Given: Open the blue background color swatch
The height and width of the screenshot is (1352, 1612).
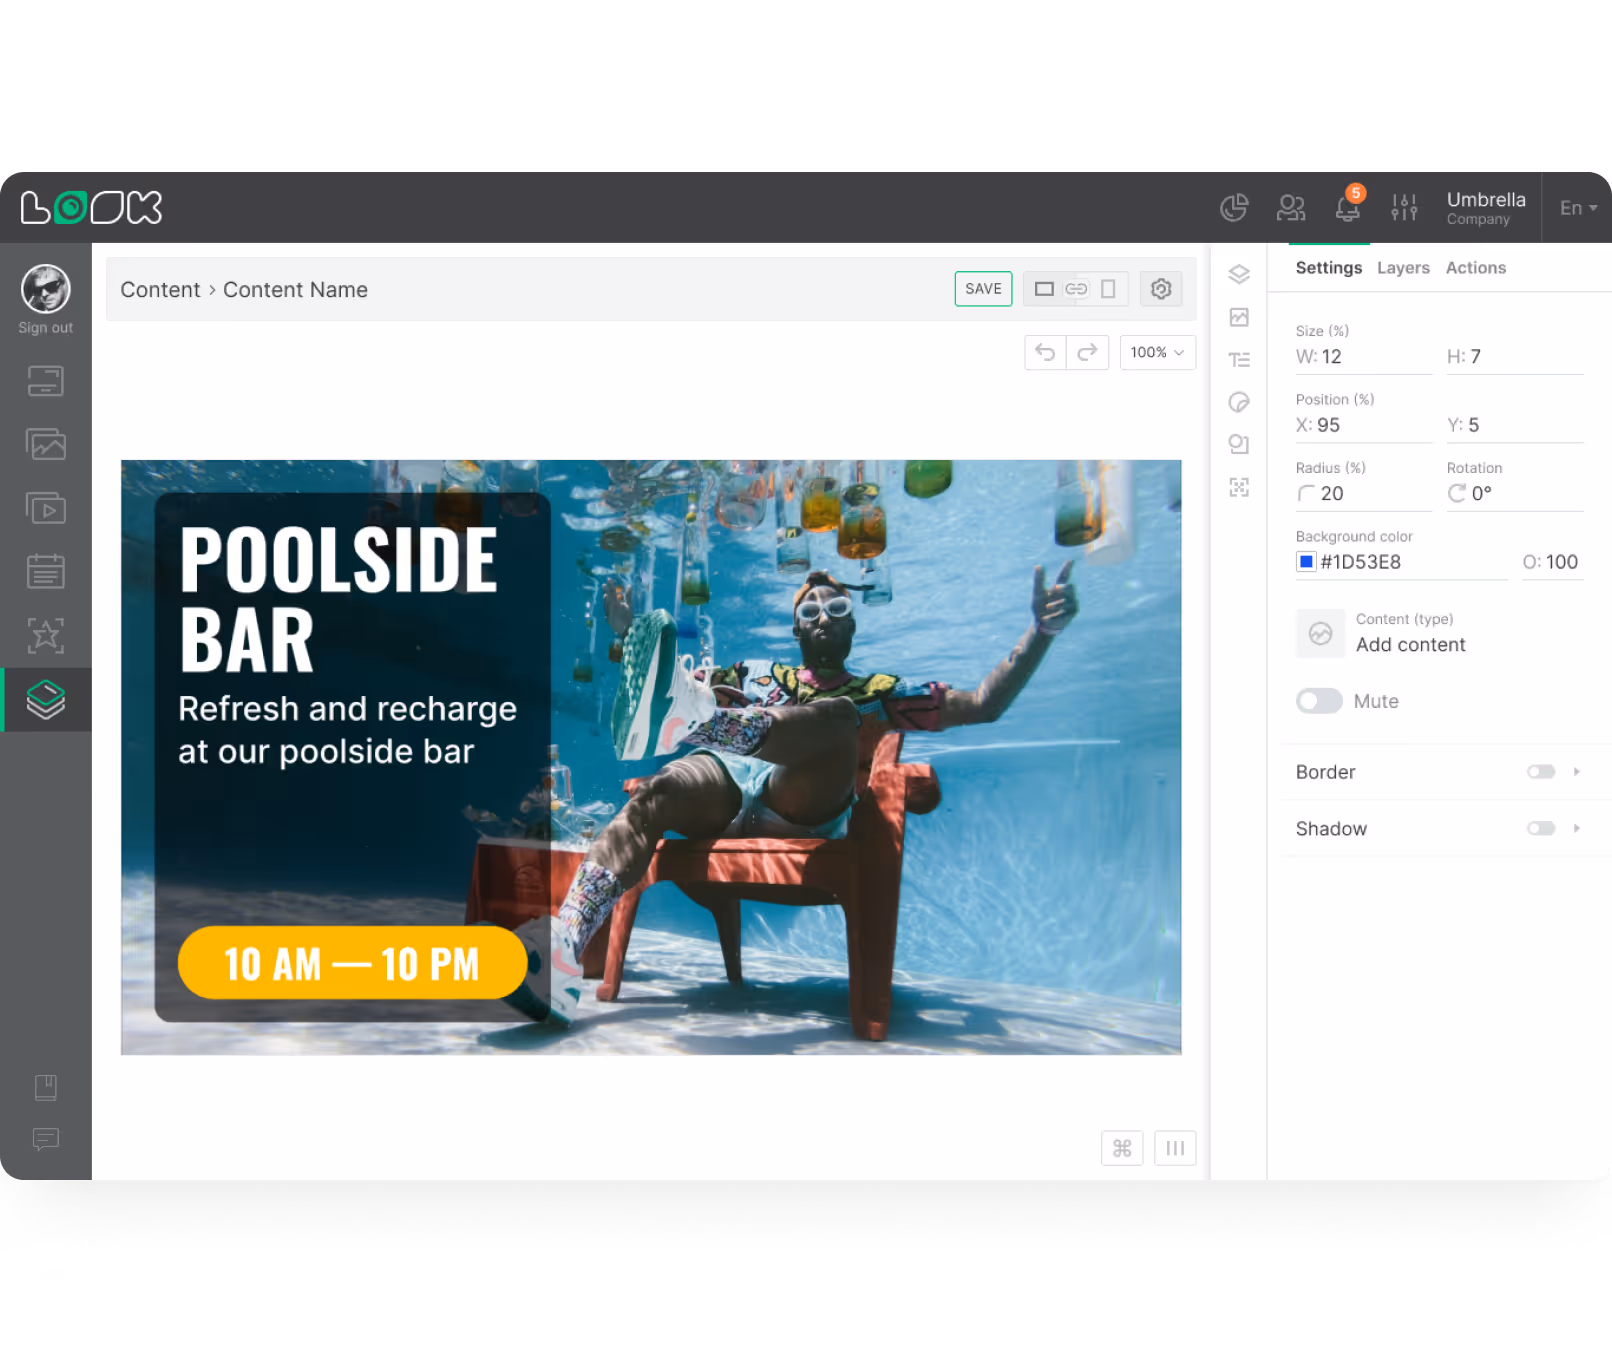Looking at the screenshot, I should click(1306, 562).
